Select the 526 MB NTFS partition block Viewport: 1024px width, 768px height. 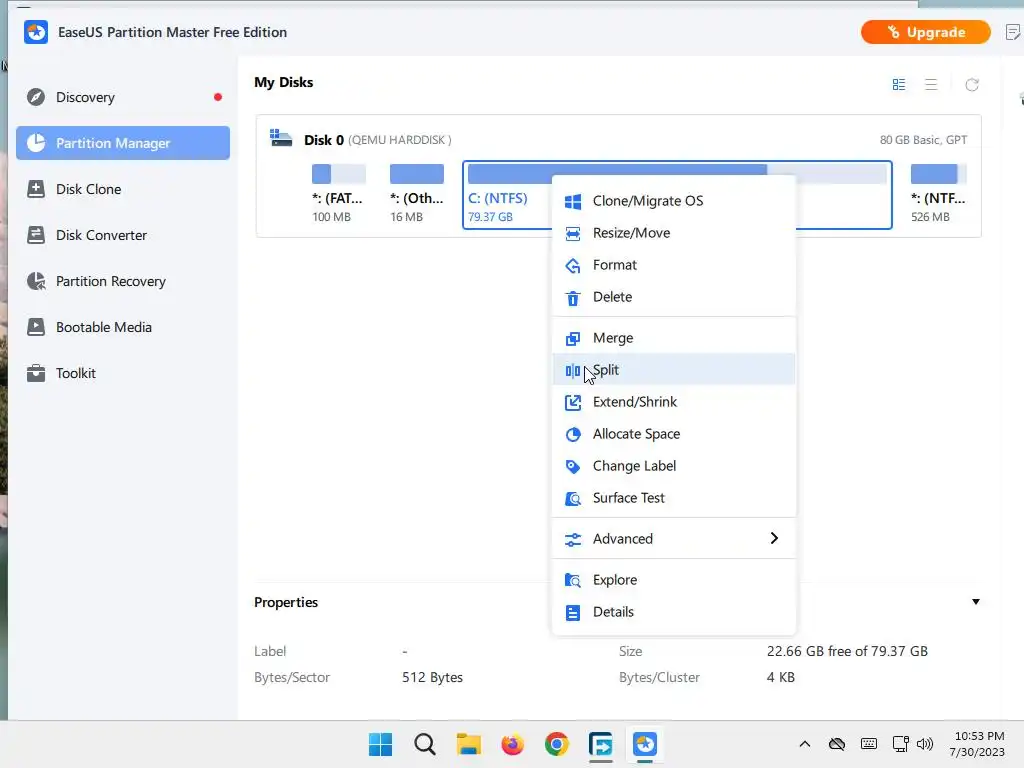pyautogui.click(x=938, y=194)
